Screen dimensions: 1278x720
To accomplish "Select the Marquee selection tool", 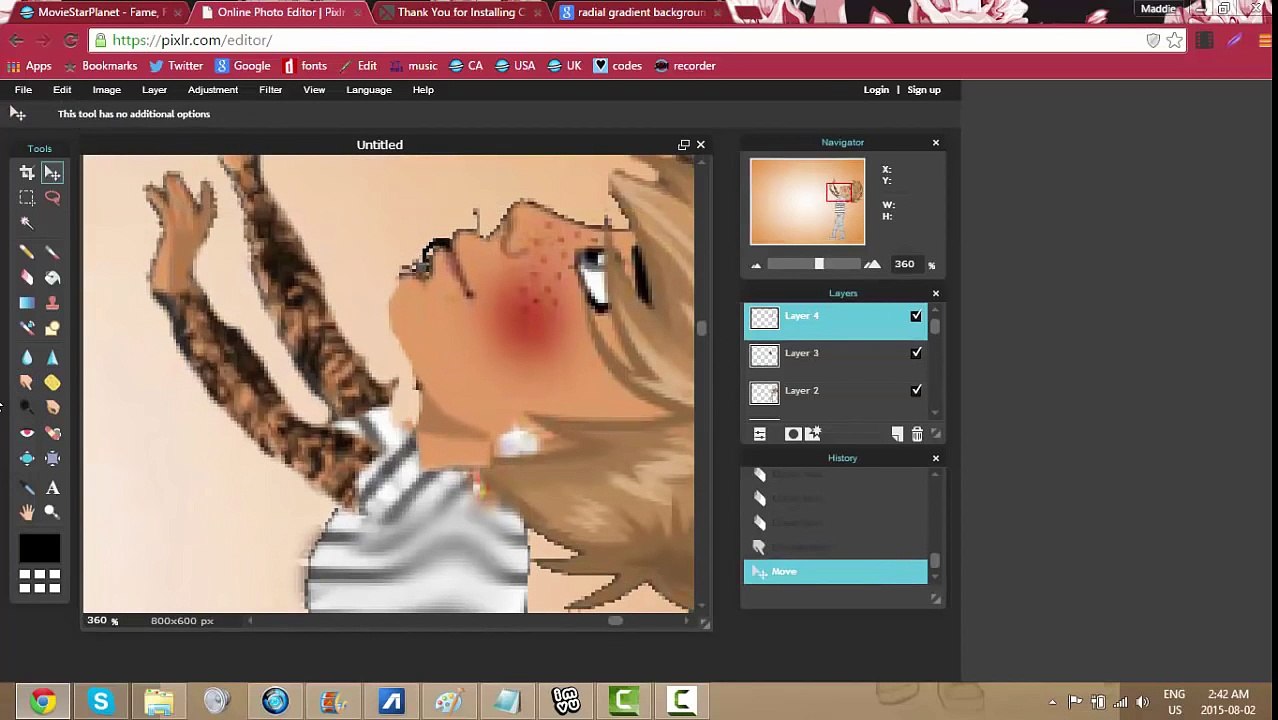I will [27, 198].
